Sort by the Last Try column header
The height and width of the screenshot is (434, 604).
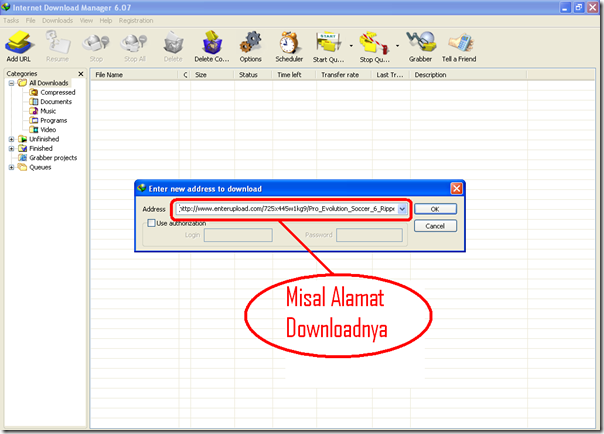tap(391, 75)
